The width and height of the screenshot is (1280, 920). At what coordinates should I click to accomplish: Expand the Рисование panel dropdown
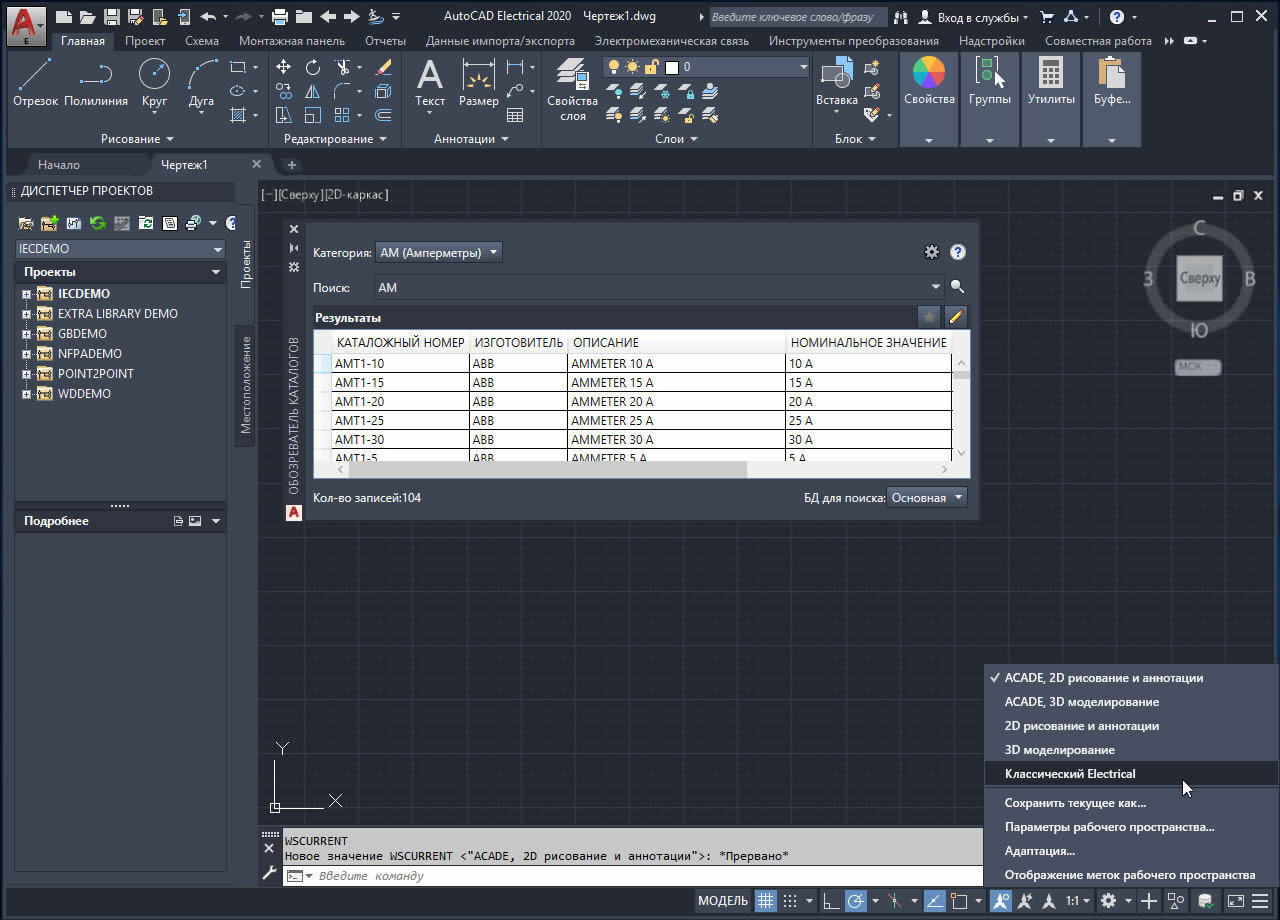(x=137, y=139)
